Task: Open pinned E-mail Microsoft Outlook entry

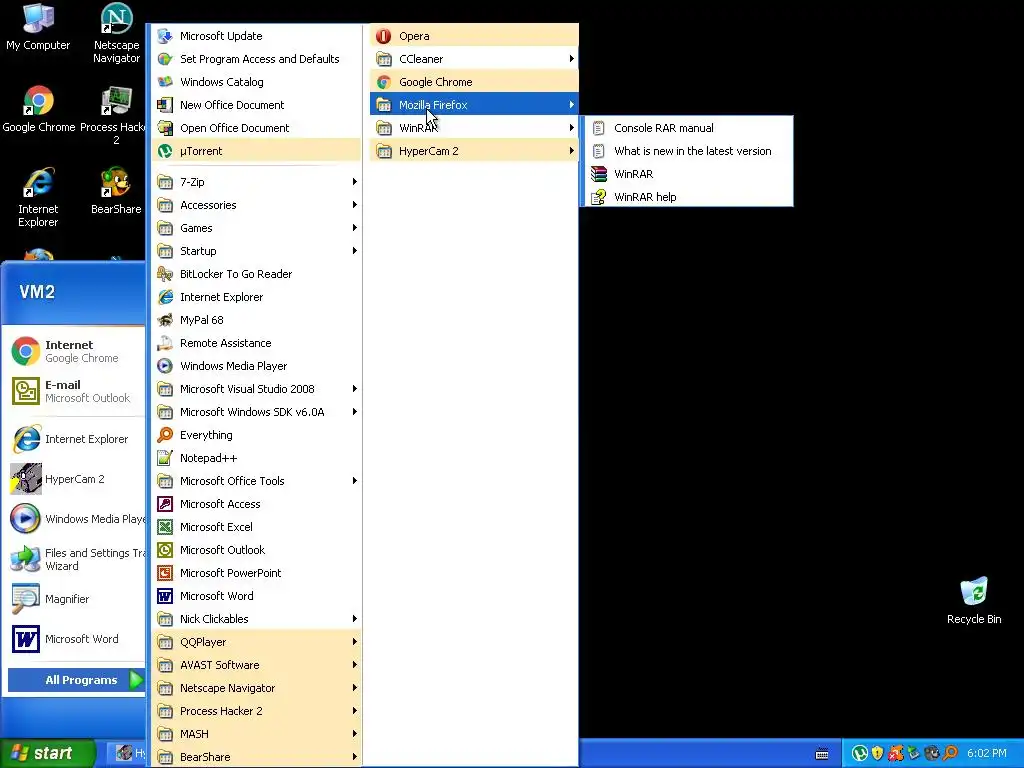Action: click(x=76, y=391)
